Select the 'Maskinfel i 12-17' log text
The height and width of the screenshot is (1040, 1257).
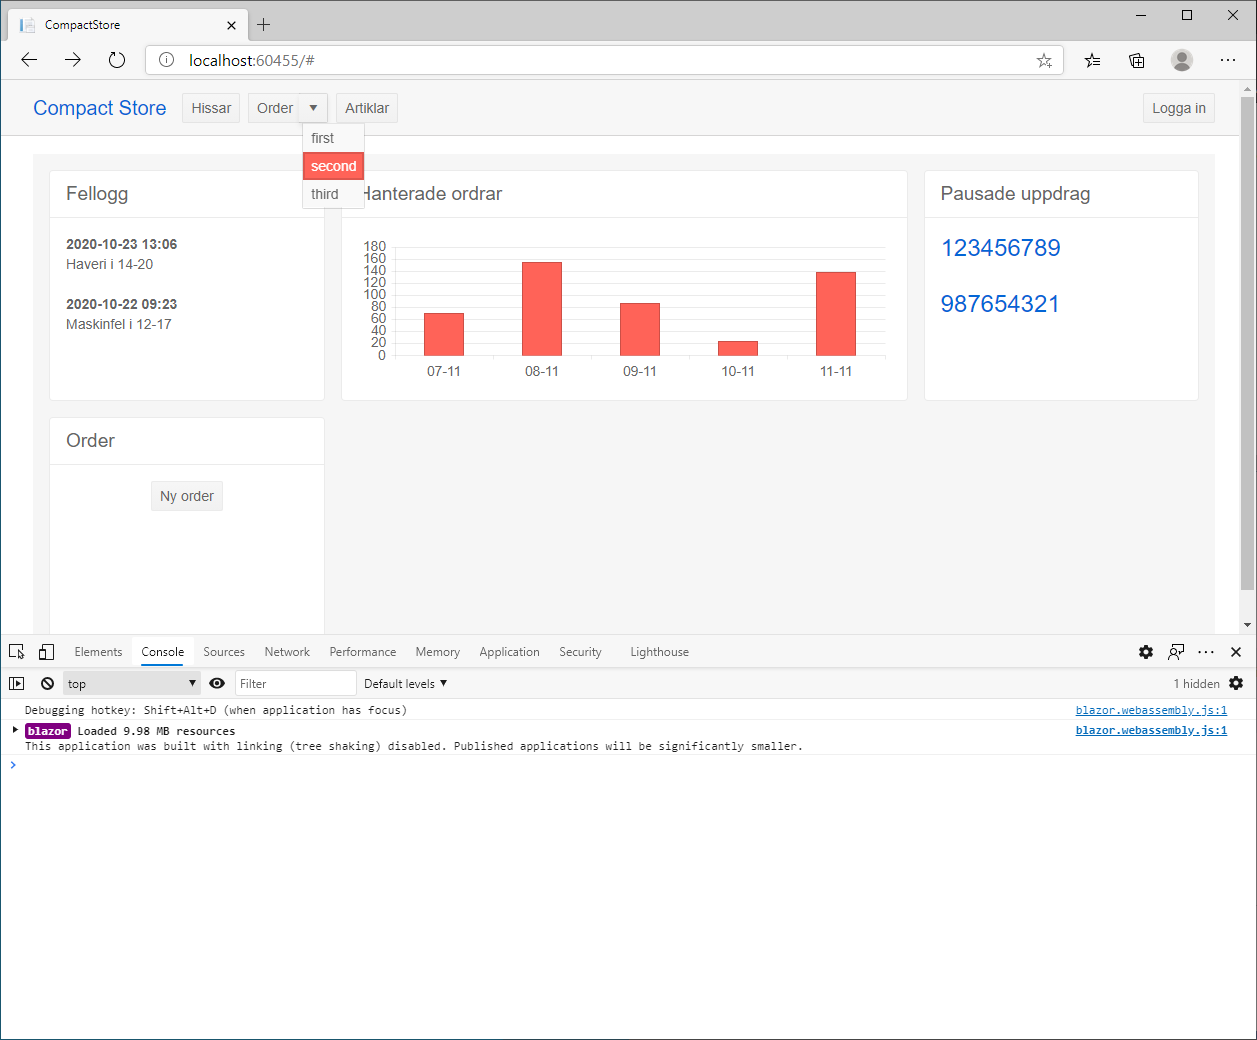(119, 324)
